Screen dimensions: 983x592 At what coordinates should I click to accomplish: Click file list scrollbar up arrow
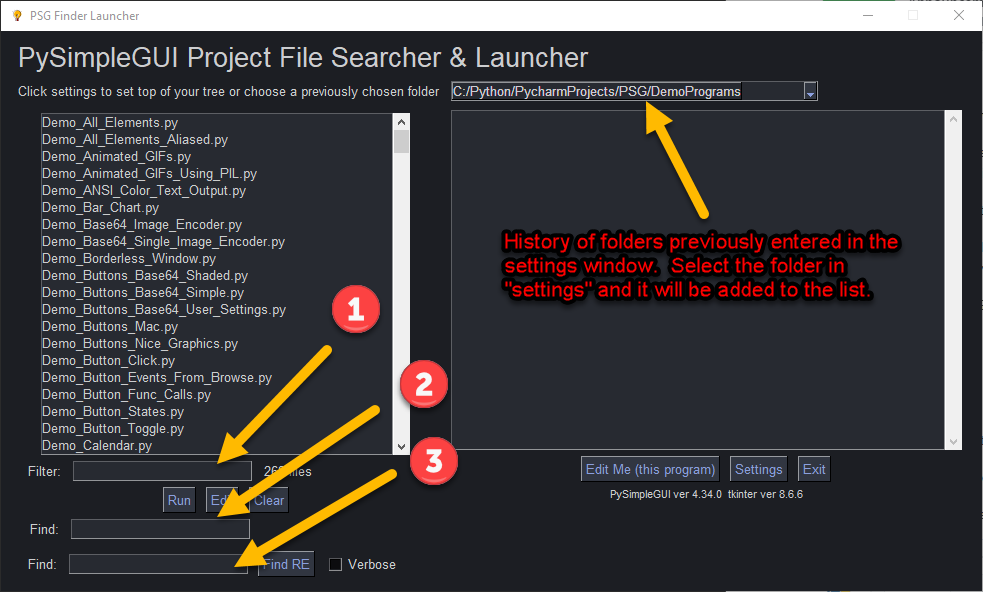(x=401, y=122)
